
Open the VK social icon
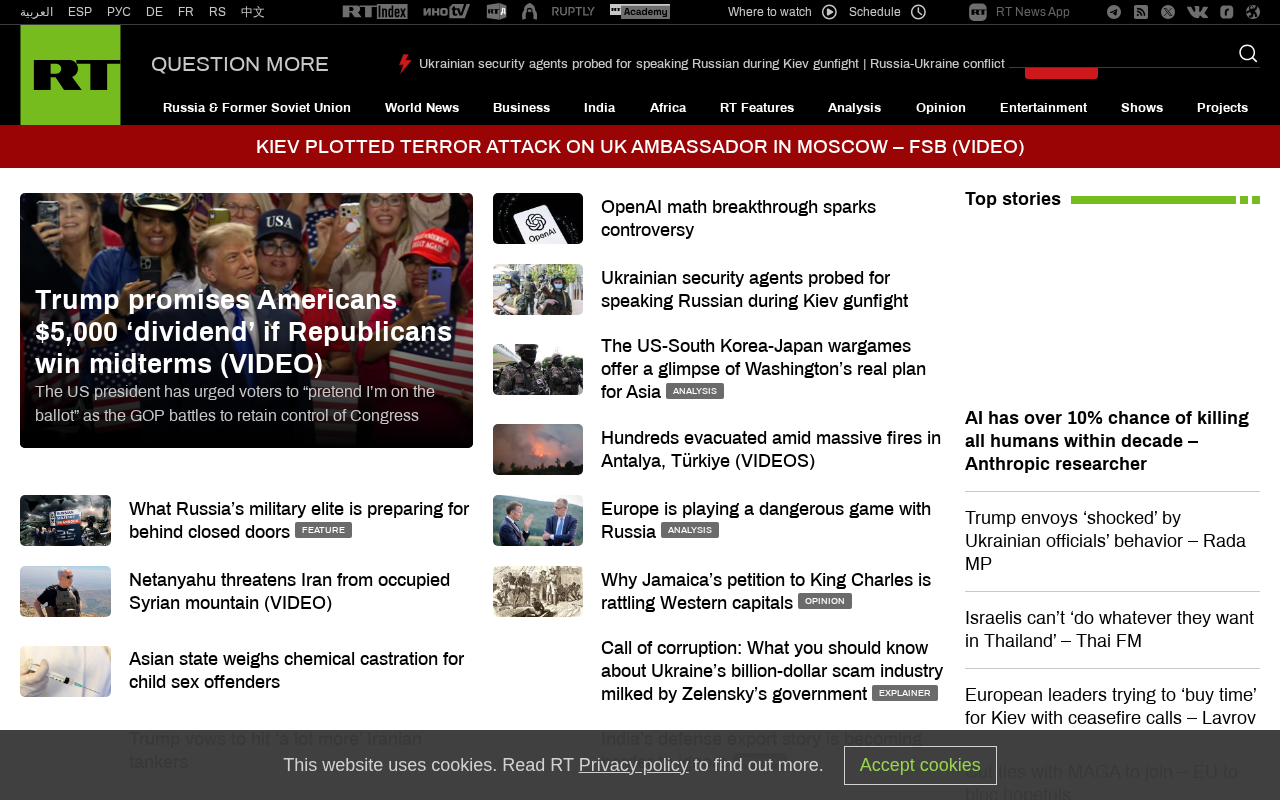[1197, 12]
